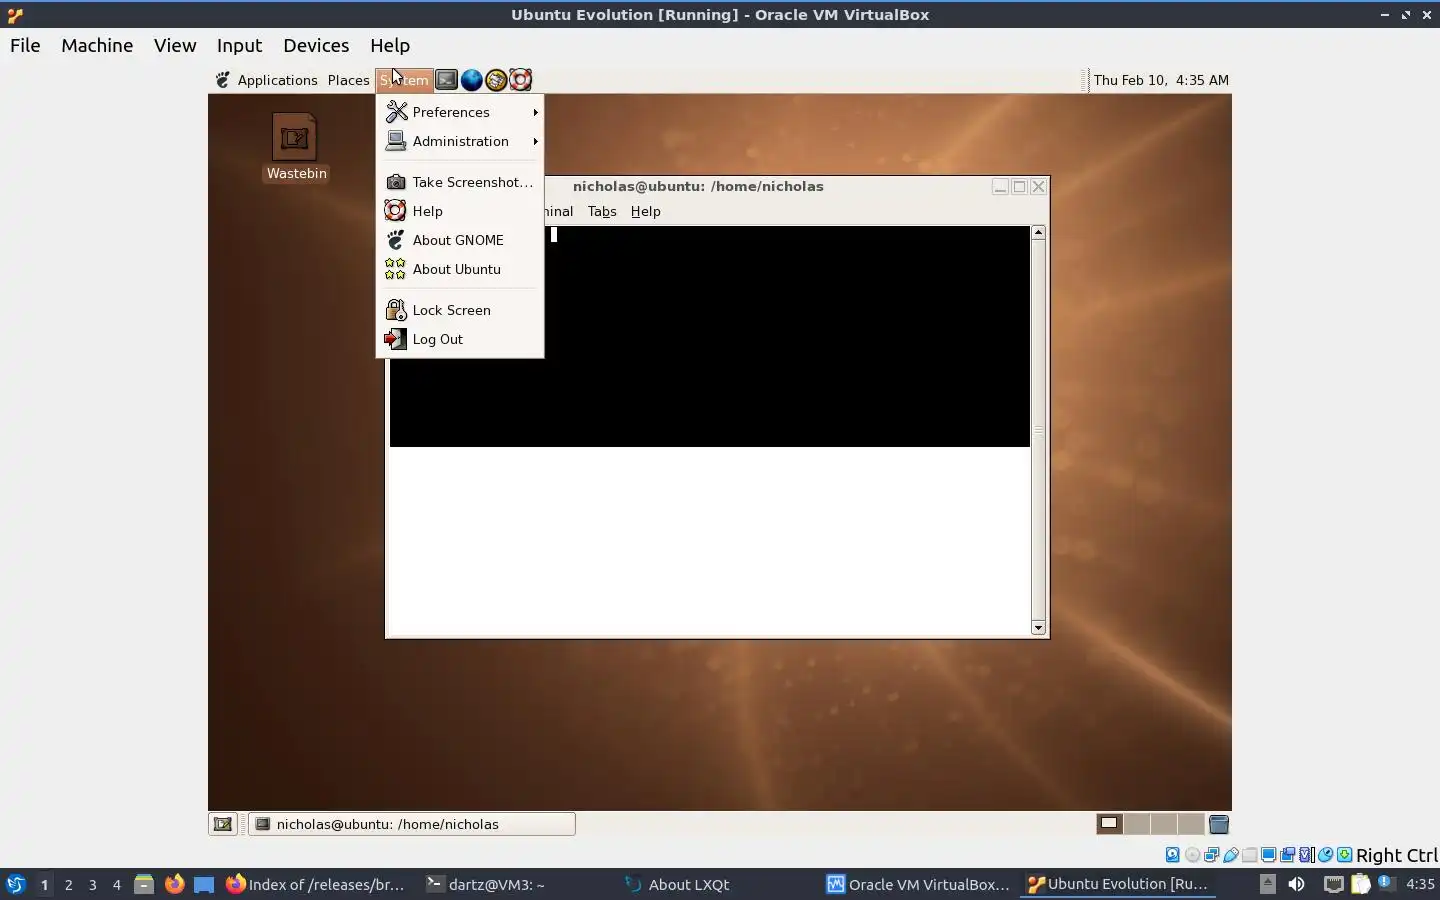
Task: Close the open System menu
Action: click(404, 80)
